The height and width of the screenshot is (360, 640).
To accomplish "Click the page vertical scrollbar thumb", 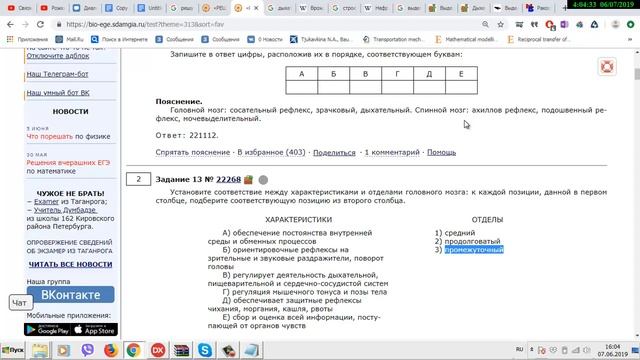I will point(637,75).
